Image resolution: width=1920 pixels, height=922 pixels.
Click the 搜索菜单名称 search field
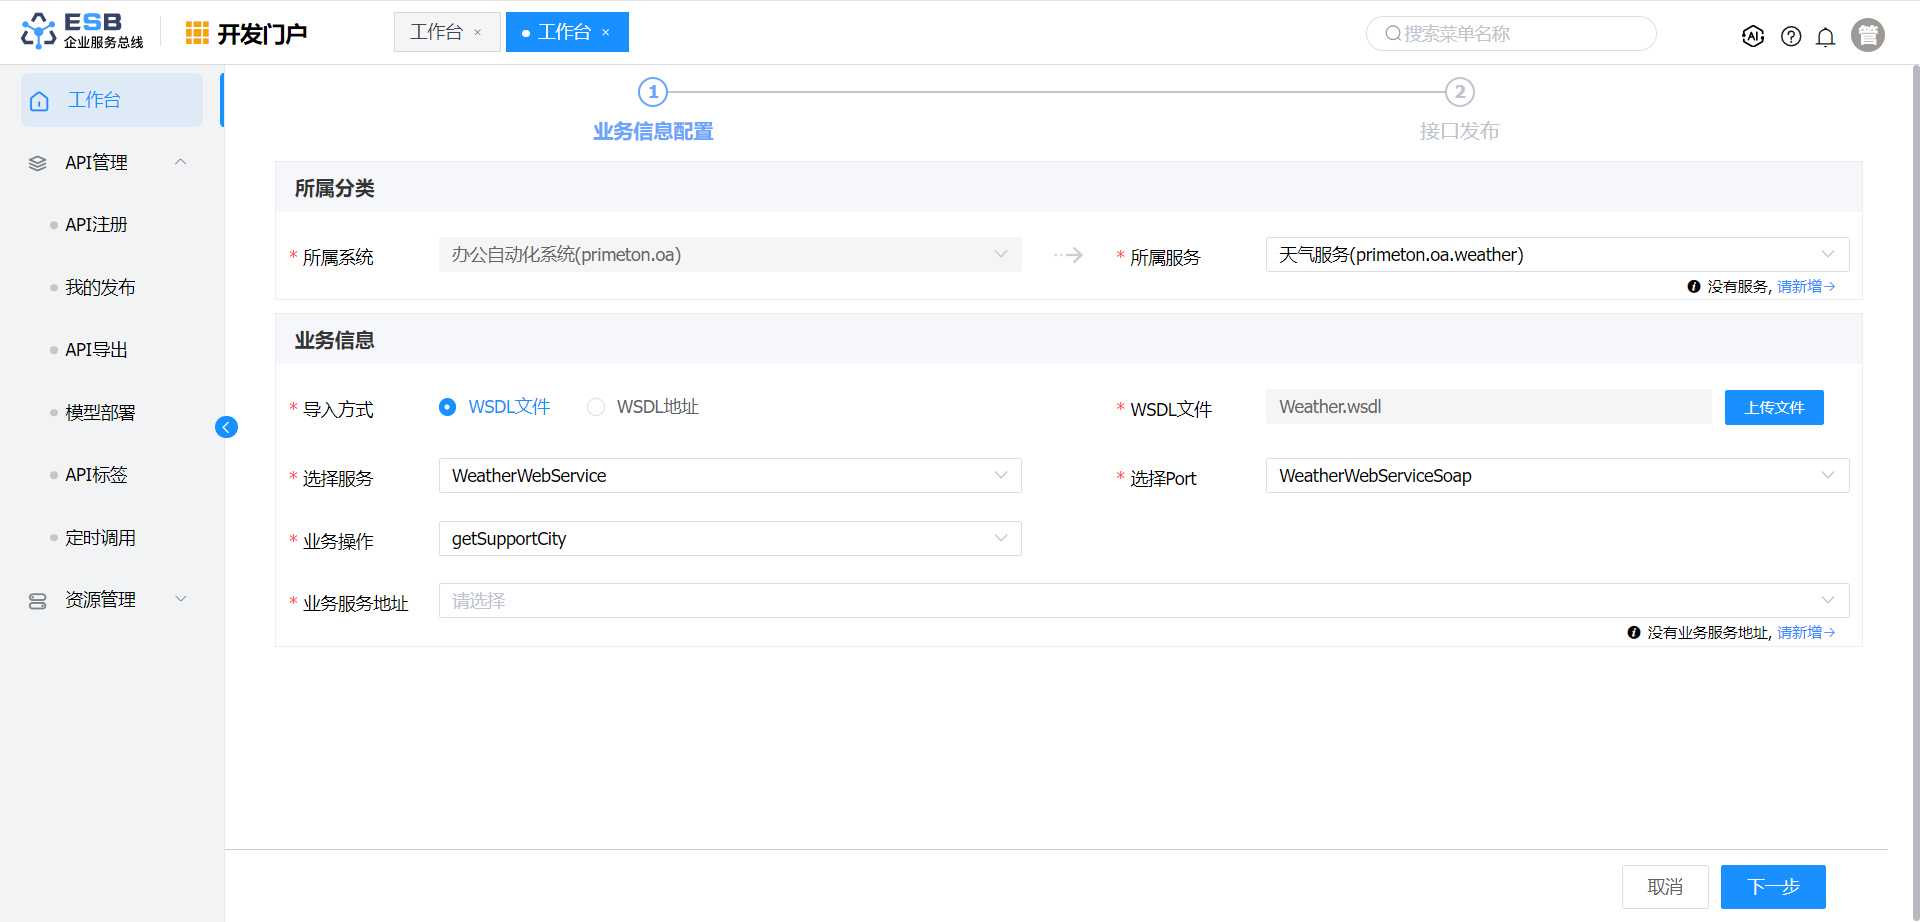point(1510,34)
